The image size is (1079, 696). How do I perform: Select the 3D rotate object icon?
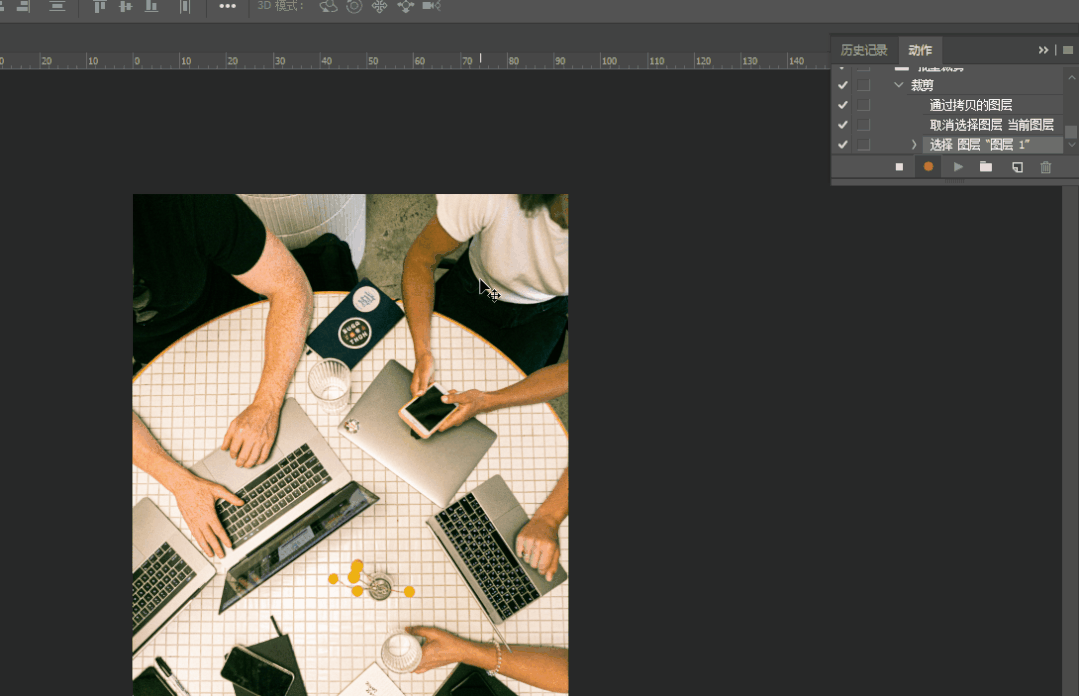coord(328,6)
